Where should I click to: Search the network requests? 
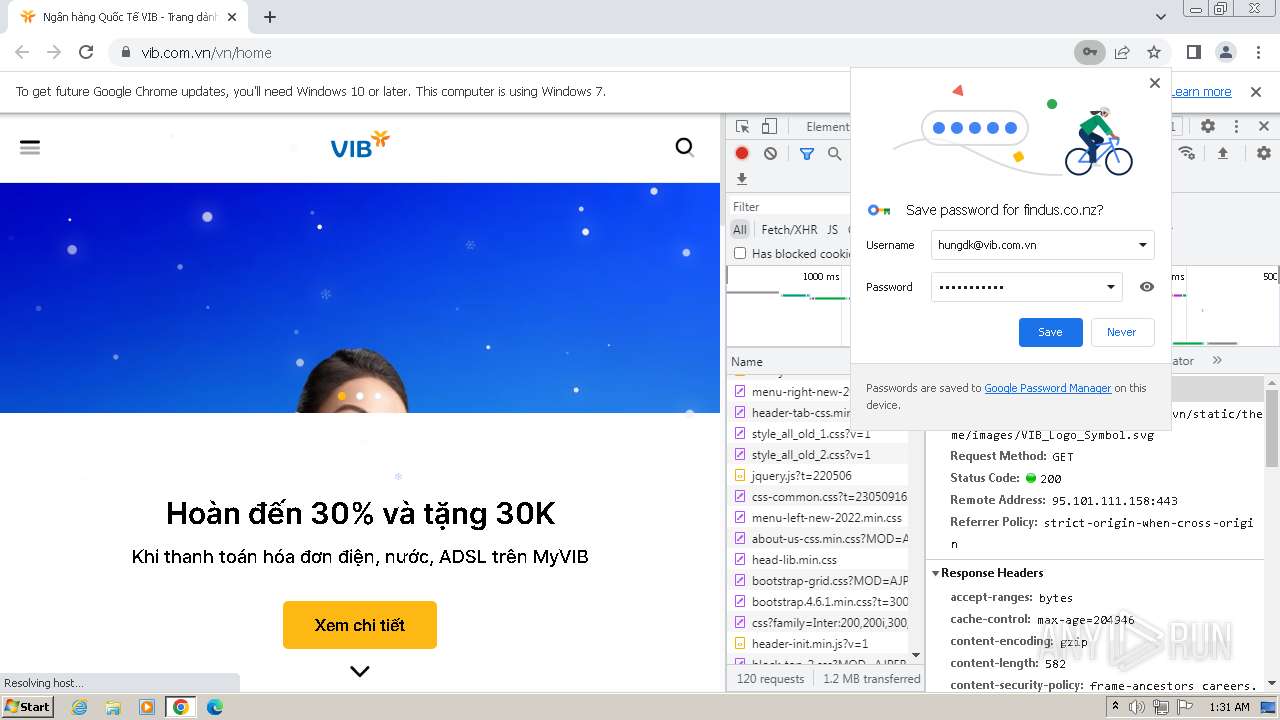(834, 153)
